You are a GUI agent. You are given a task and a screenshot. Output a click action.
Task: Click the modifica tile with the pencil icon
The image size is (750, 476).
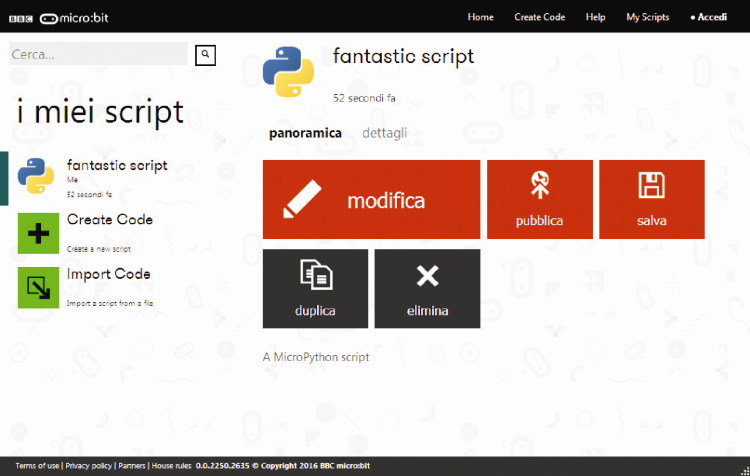pos(371,199)
